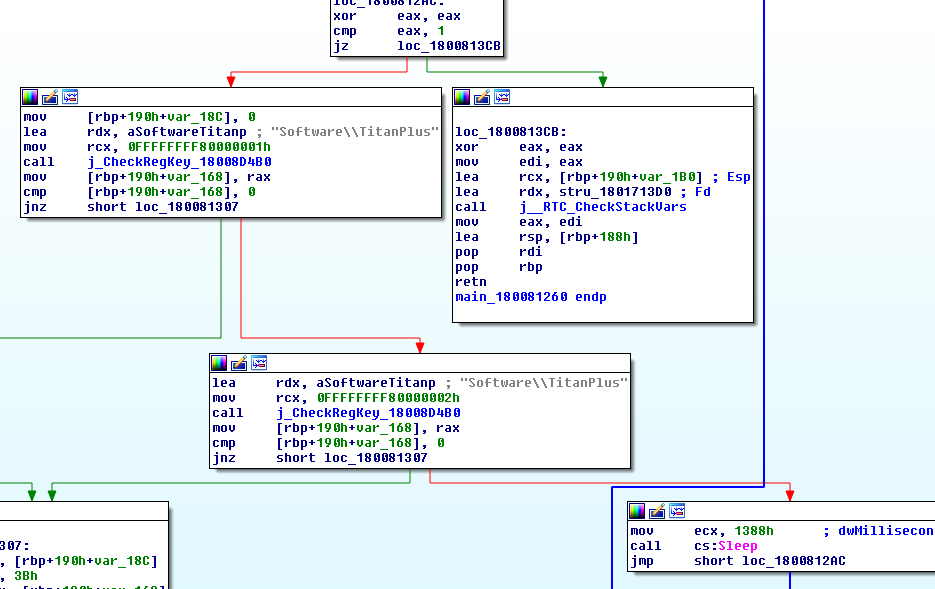Click cmp eax, 1 instruction
This screenshot has width=935, height=589.
[389, 31]
